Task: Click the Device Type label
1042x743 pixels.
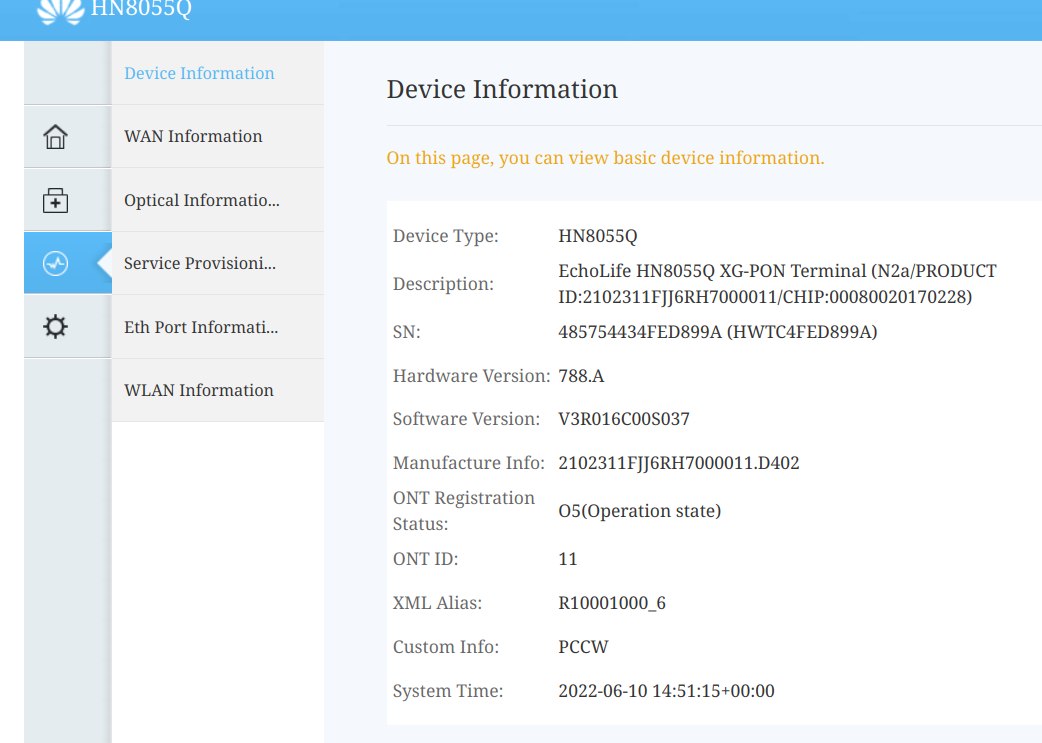Action: 445,236
